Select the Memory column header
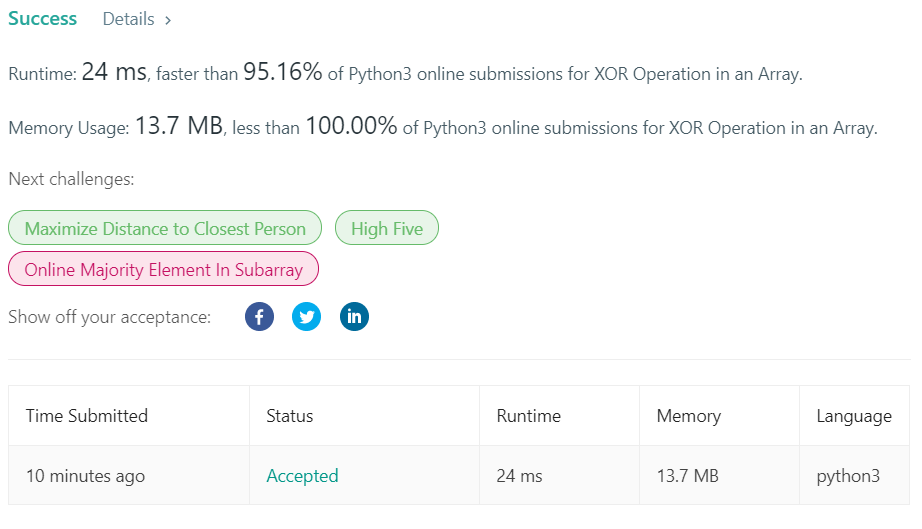This screenshot has height=529, width=922. 689,416
